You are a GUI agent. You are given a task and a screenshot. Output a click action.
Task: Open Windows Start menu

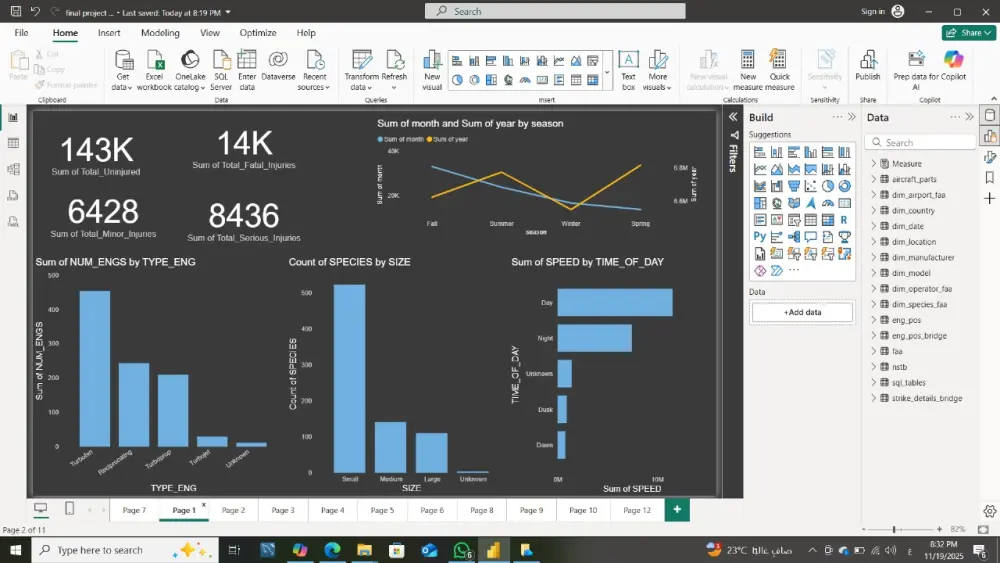click(15, 550)
